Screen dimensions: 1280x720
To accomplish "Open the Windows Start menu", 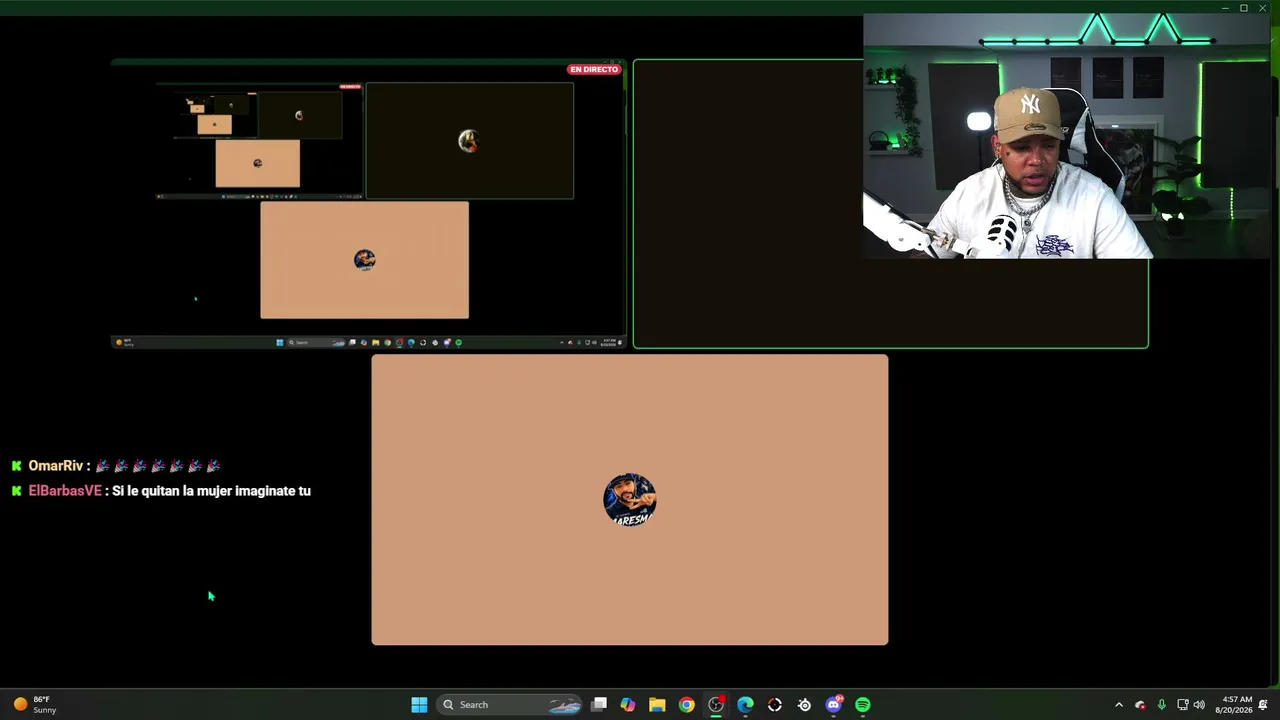I will point(419,705).
